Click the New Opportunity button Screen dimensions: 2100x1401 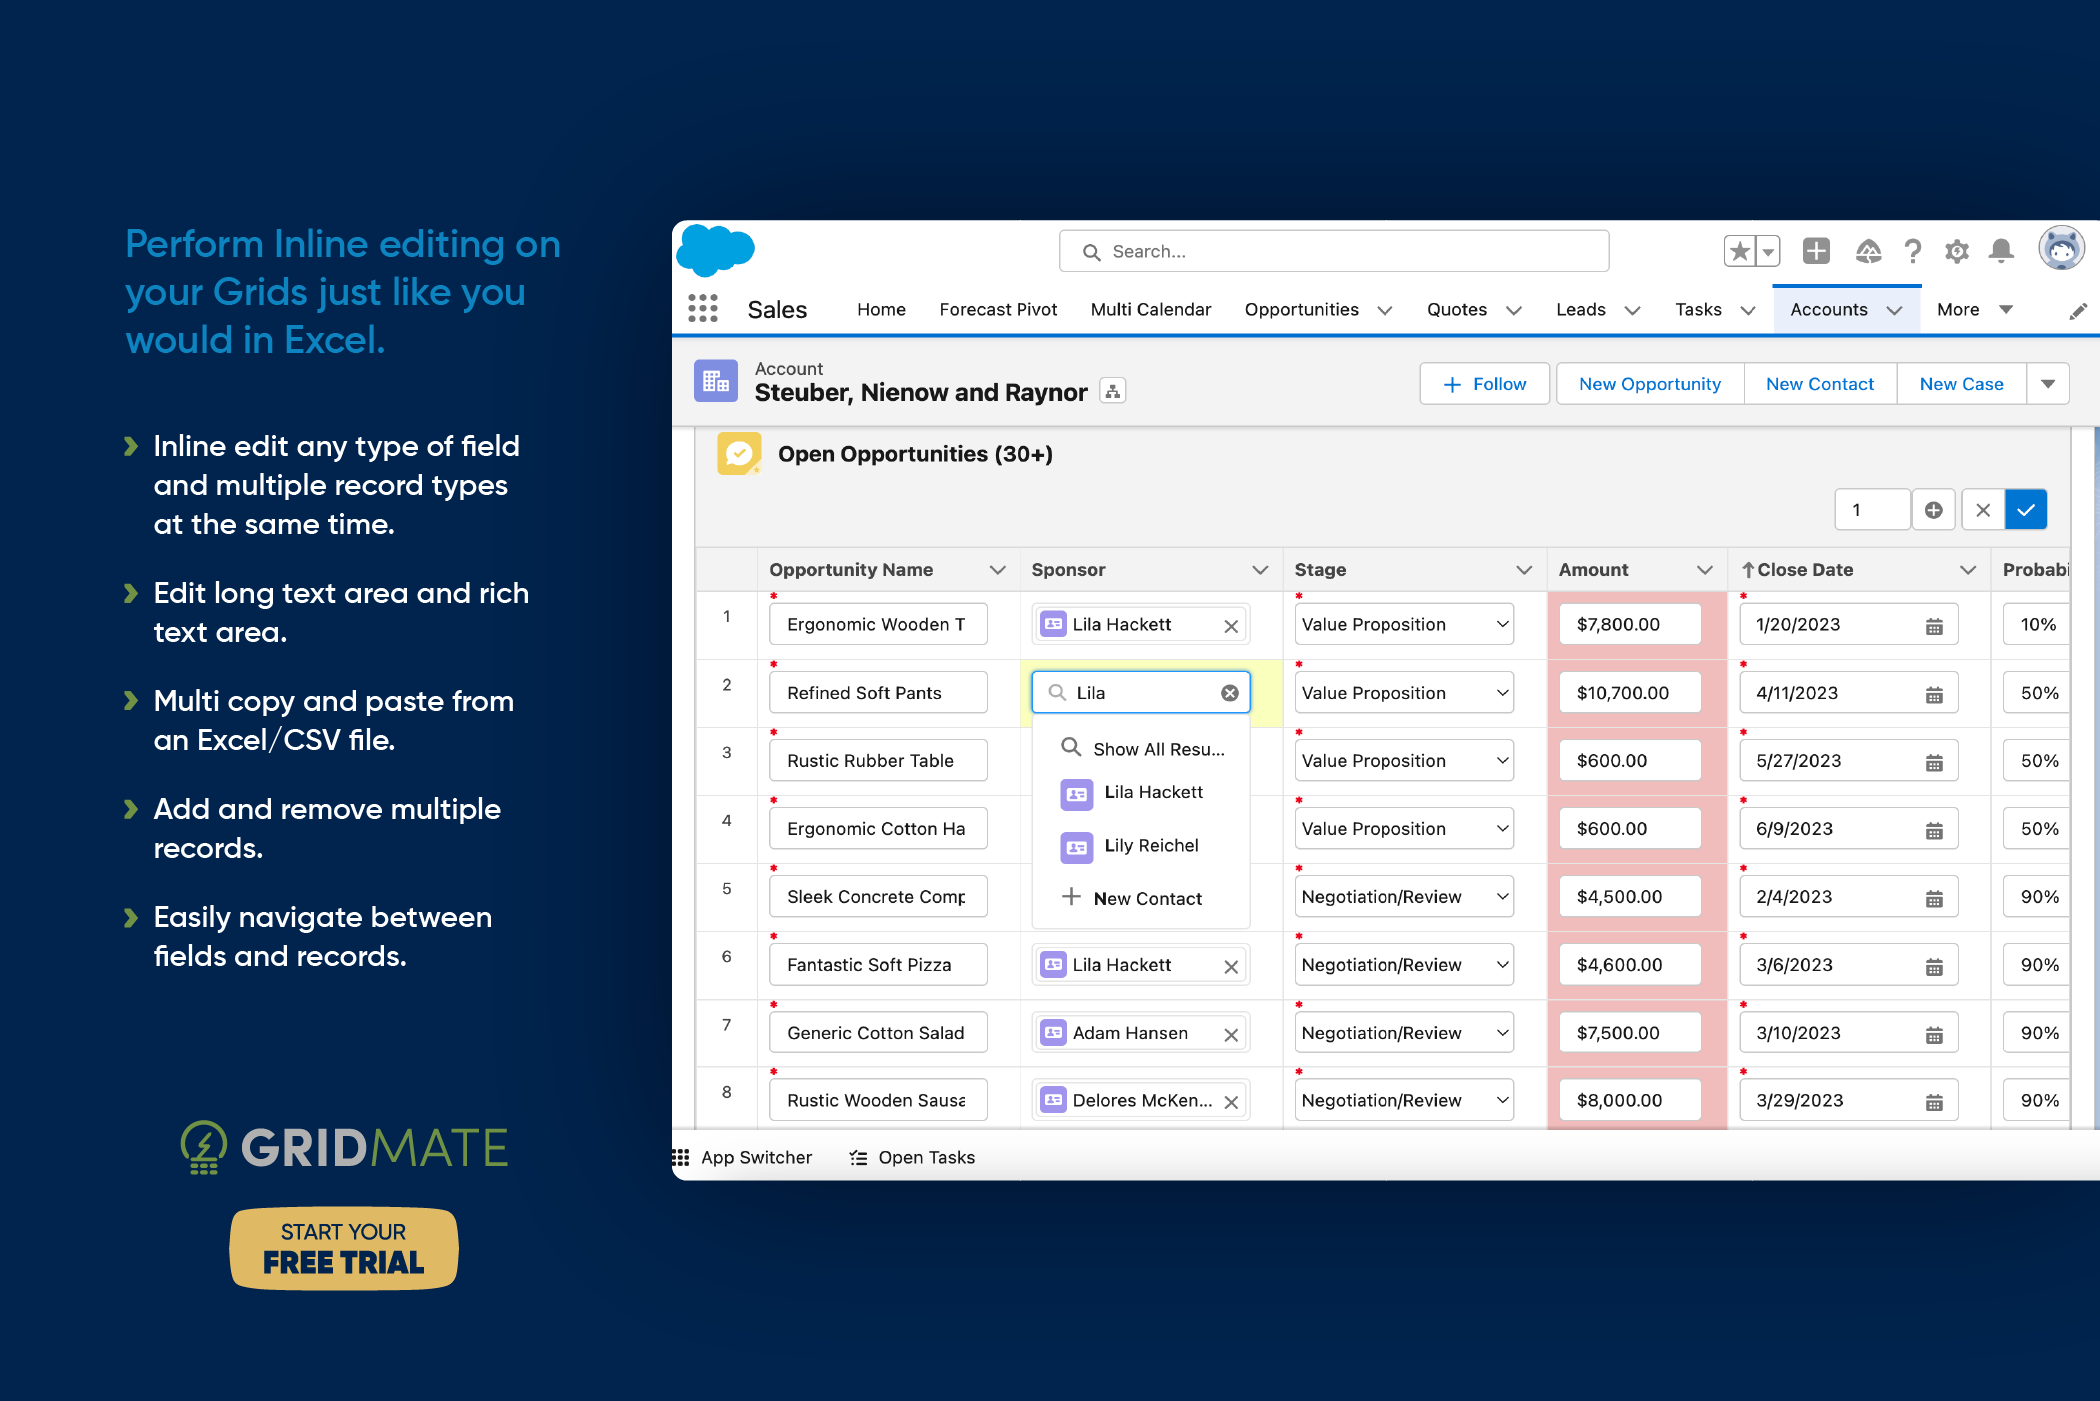pos(1648,383)
